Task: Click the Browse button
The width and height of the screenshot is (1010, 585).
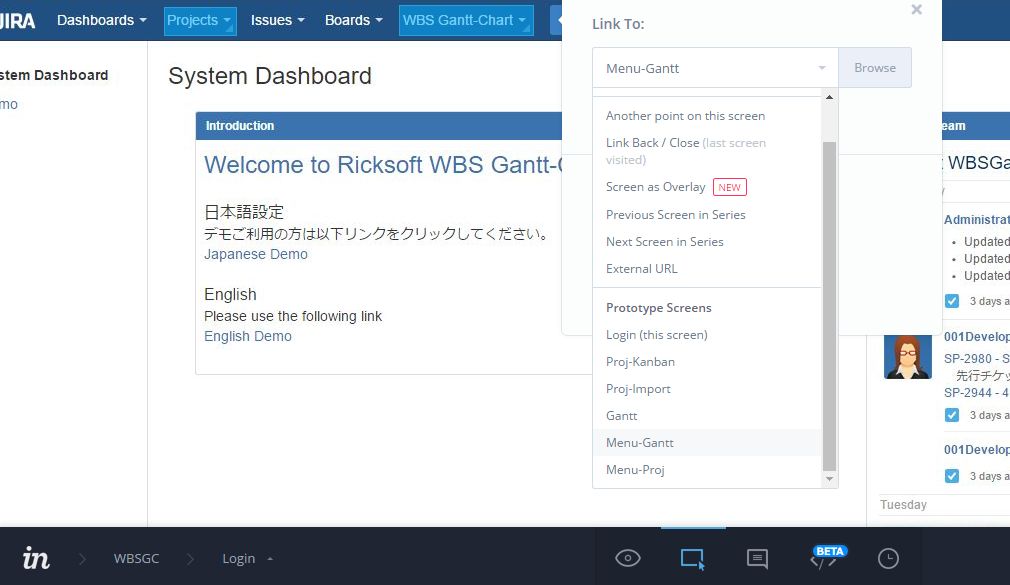Action: [875, 68]
